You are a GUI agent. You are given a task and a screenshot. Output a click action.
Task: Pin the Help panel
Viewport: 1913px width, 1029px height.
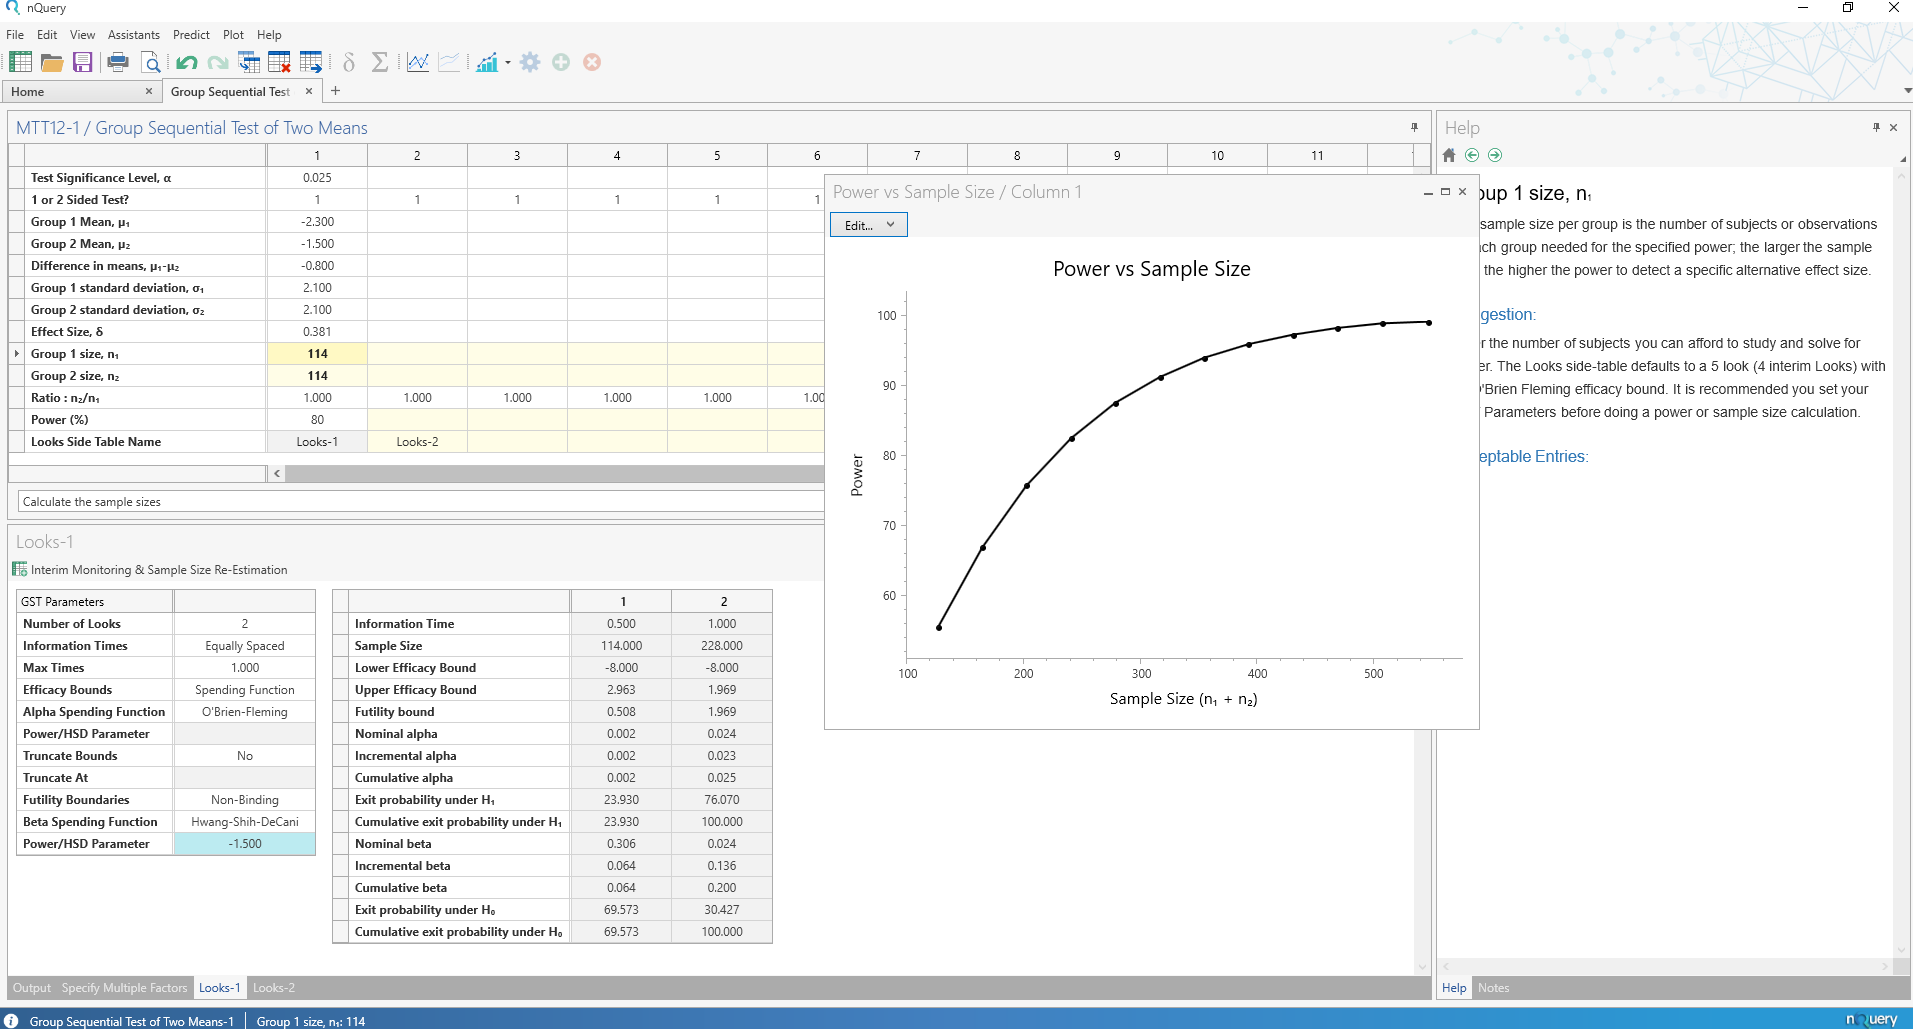[x=1875, y=127]
